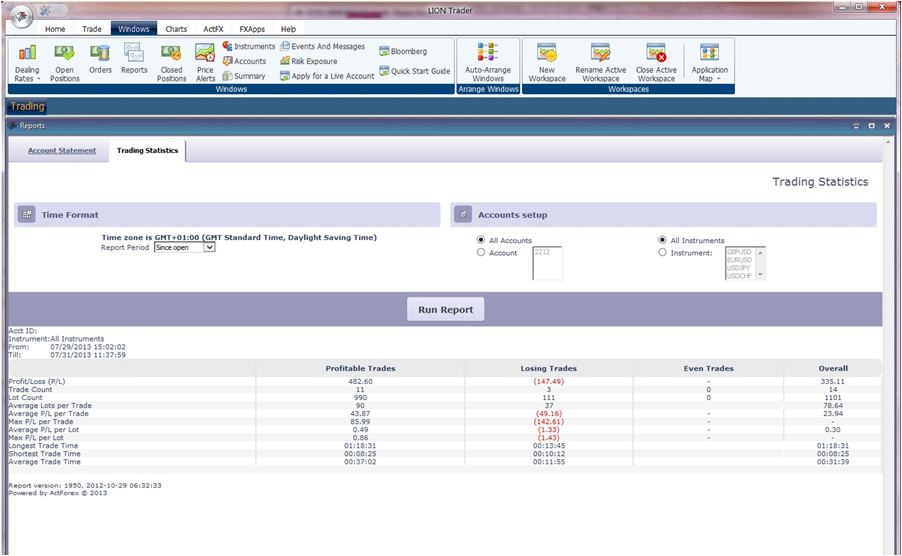Open the Help ribbon tab

click(x=288, y=29)
